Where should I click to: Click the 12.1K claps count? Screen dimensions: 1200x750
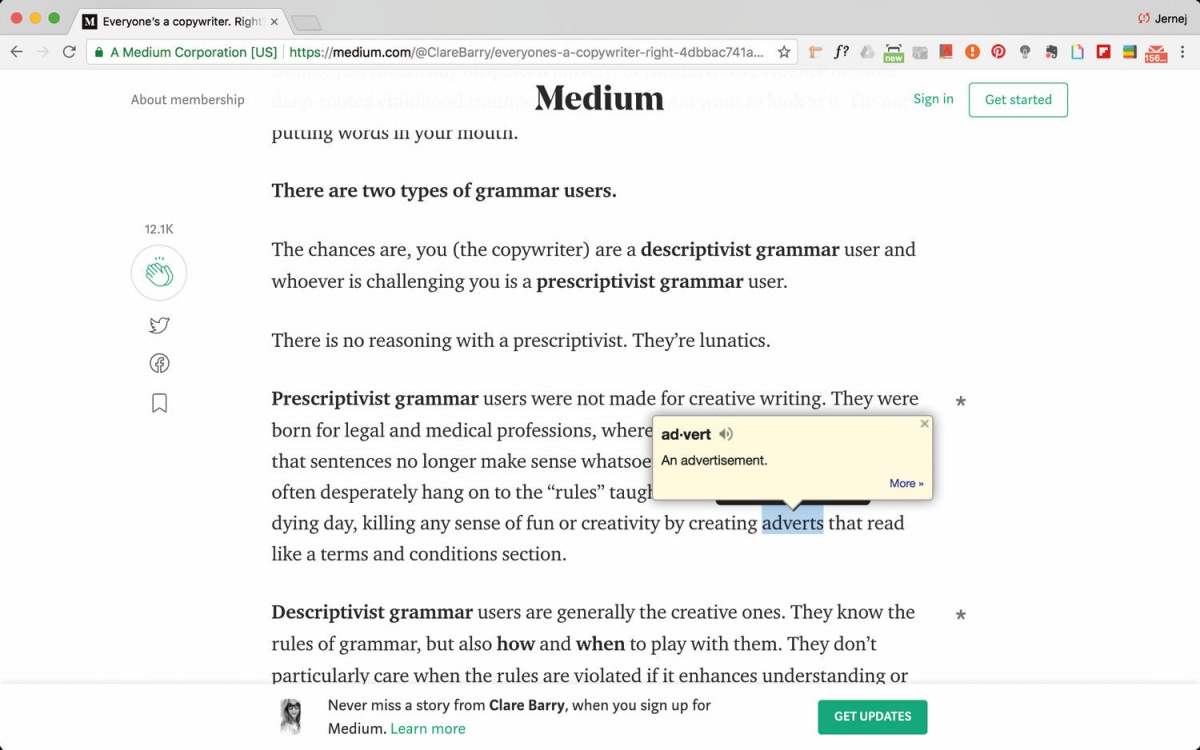click(x=159, y=229)
